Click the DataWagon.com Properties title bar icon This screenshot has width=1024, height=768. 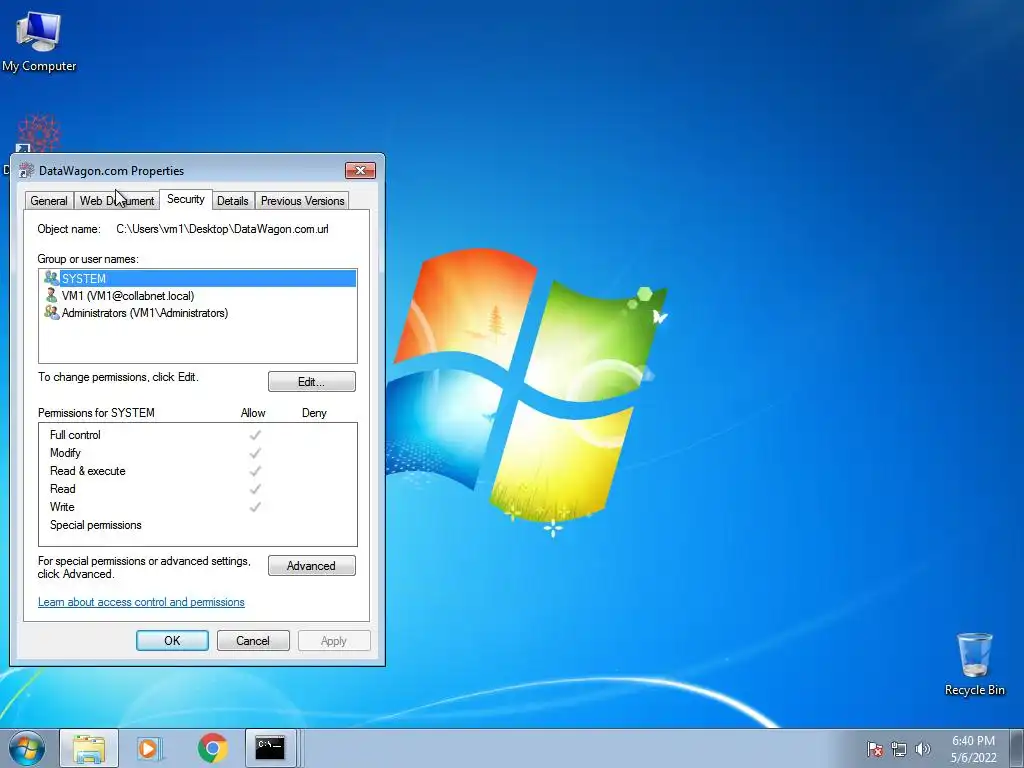[26, 170]
